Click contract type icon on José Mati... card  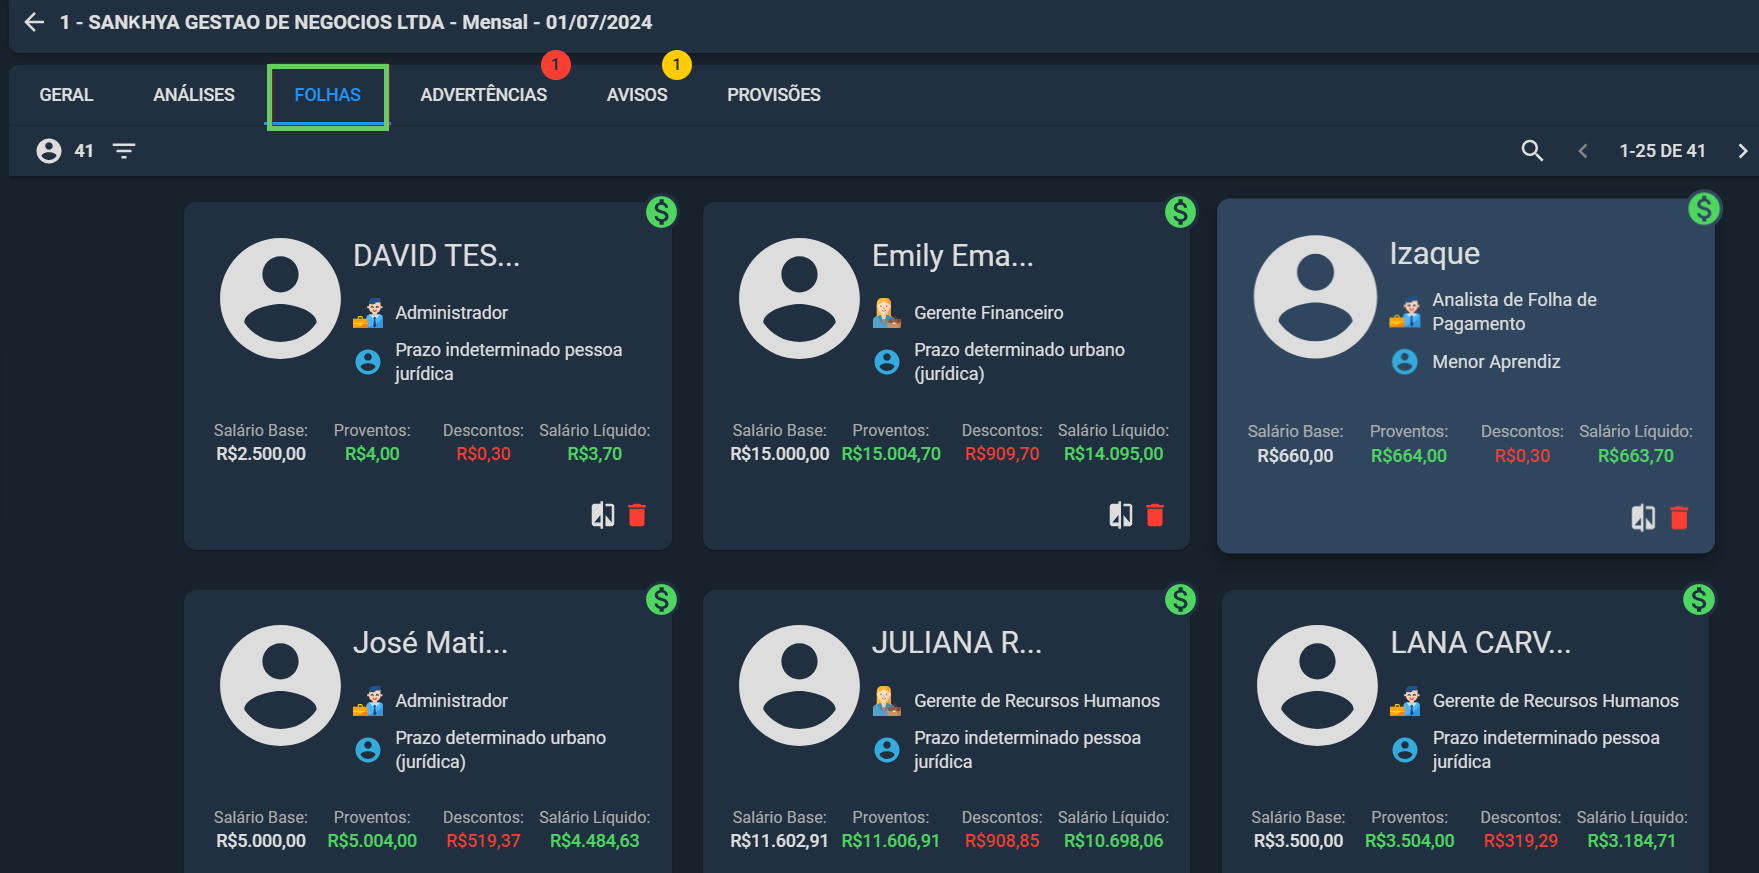368,750
